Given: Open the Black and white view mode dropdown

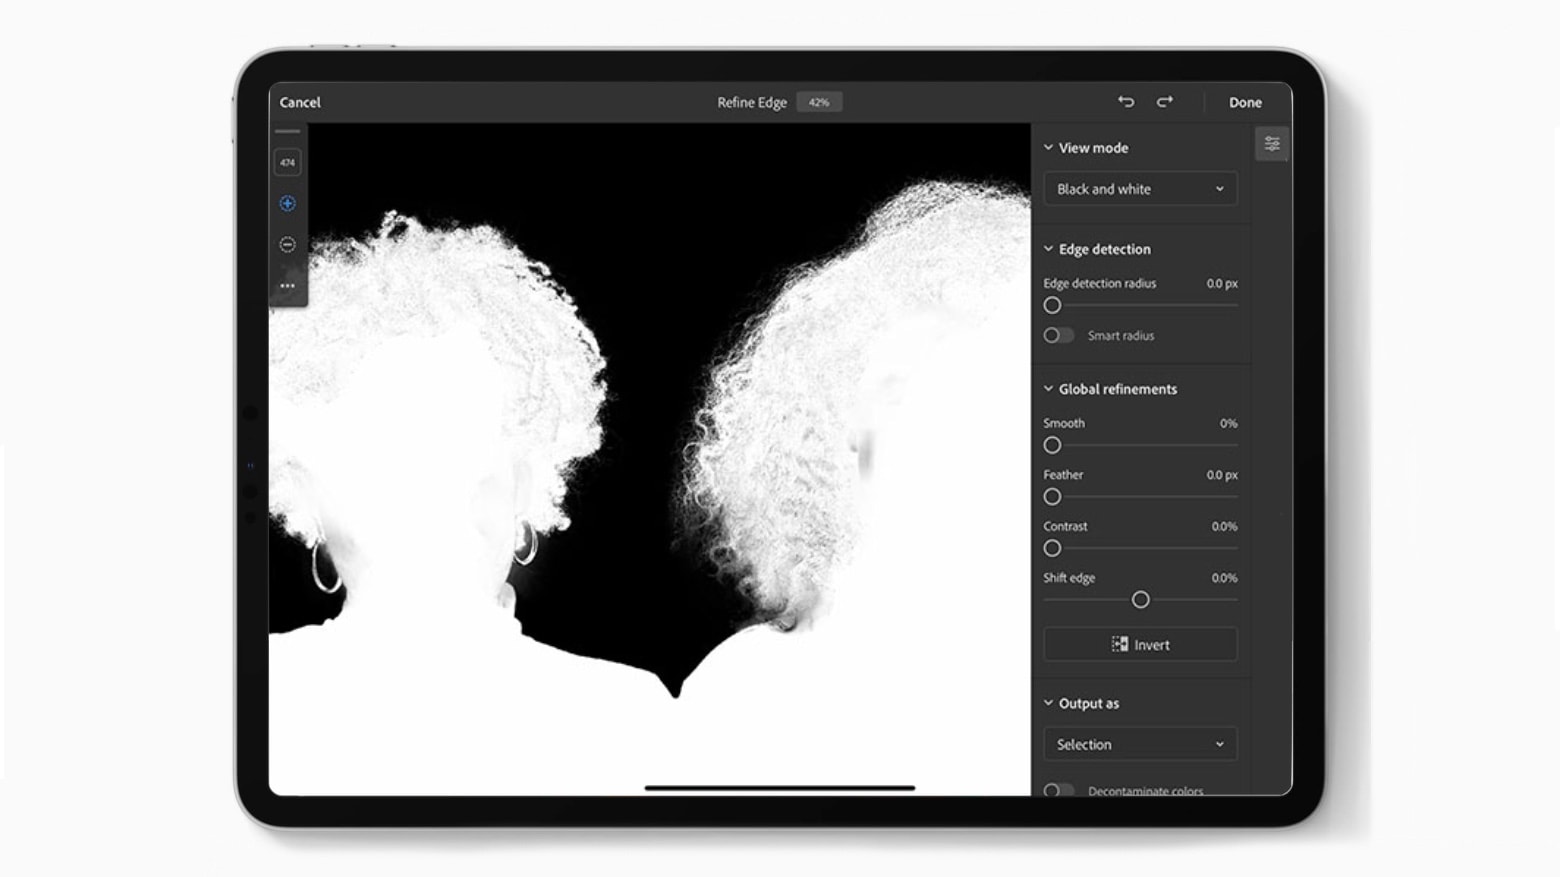Looking at the screenshot, I should tap(1139, 188).
